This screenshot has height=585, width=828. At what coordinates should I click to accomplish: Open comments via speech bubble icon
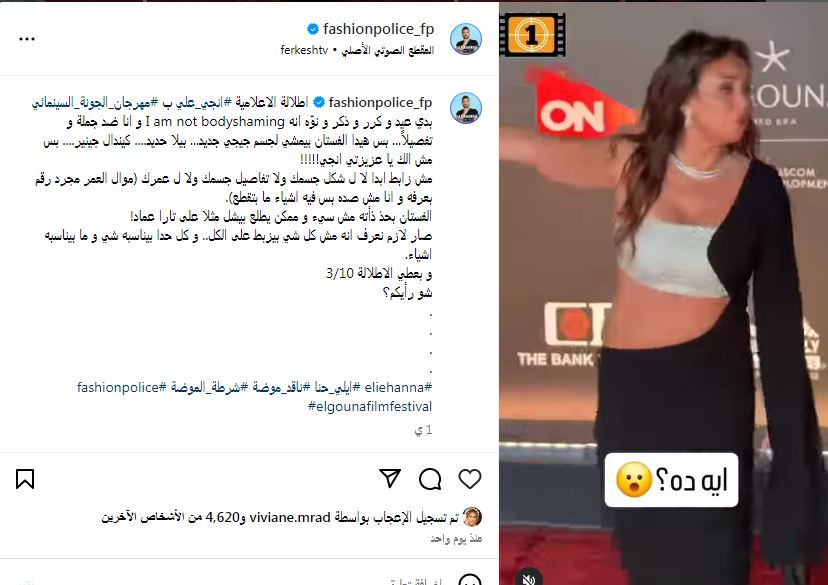430,479
